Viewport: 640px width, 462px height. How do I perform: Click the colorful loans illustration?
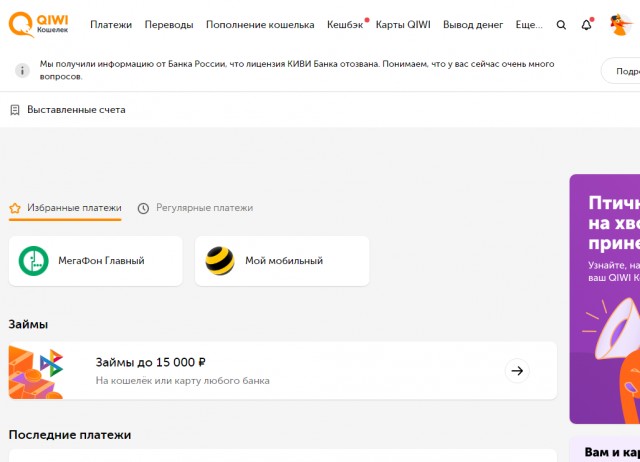pos(36,372)
